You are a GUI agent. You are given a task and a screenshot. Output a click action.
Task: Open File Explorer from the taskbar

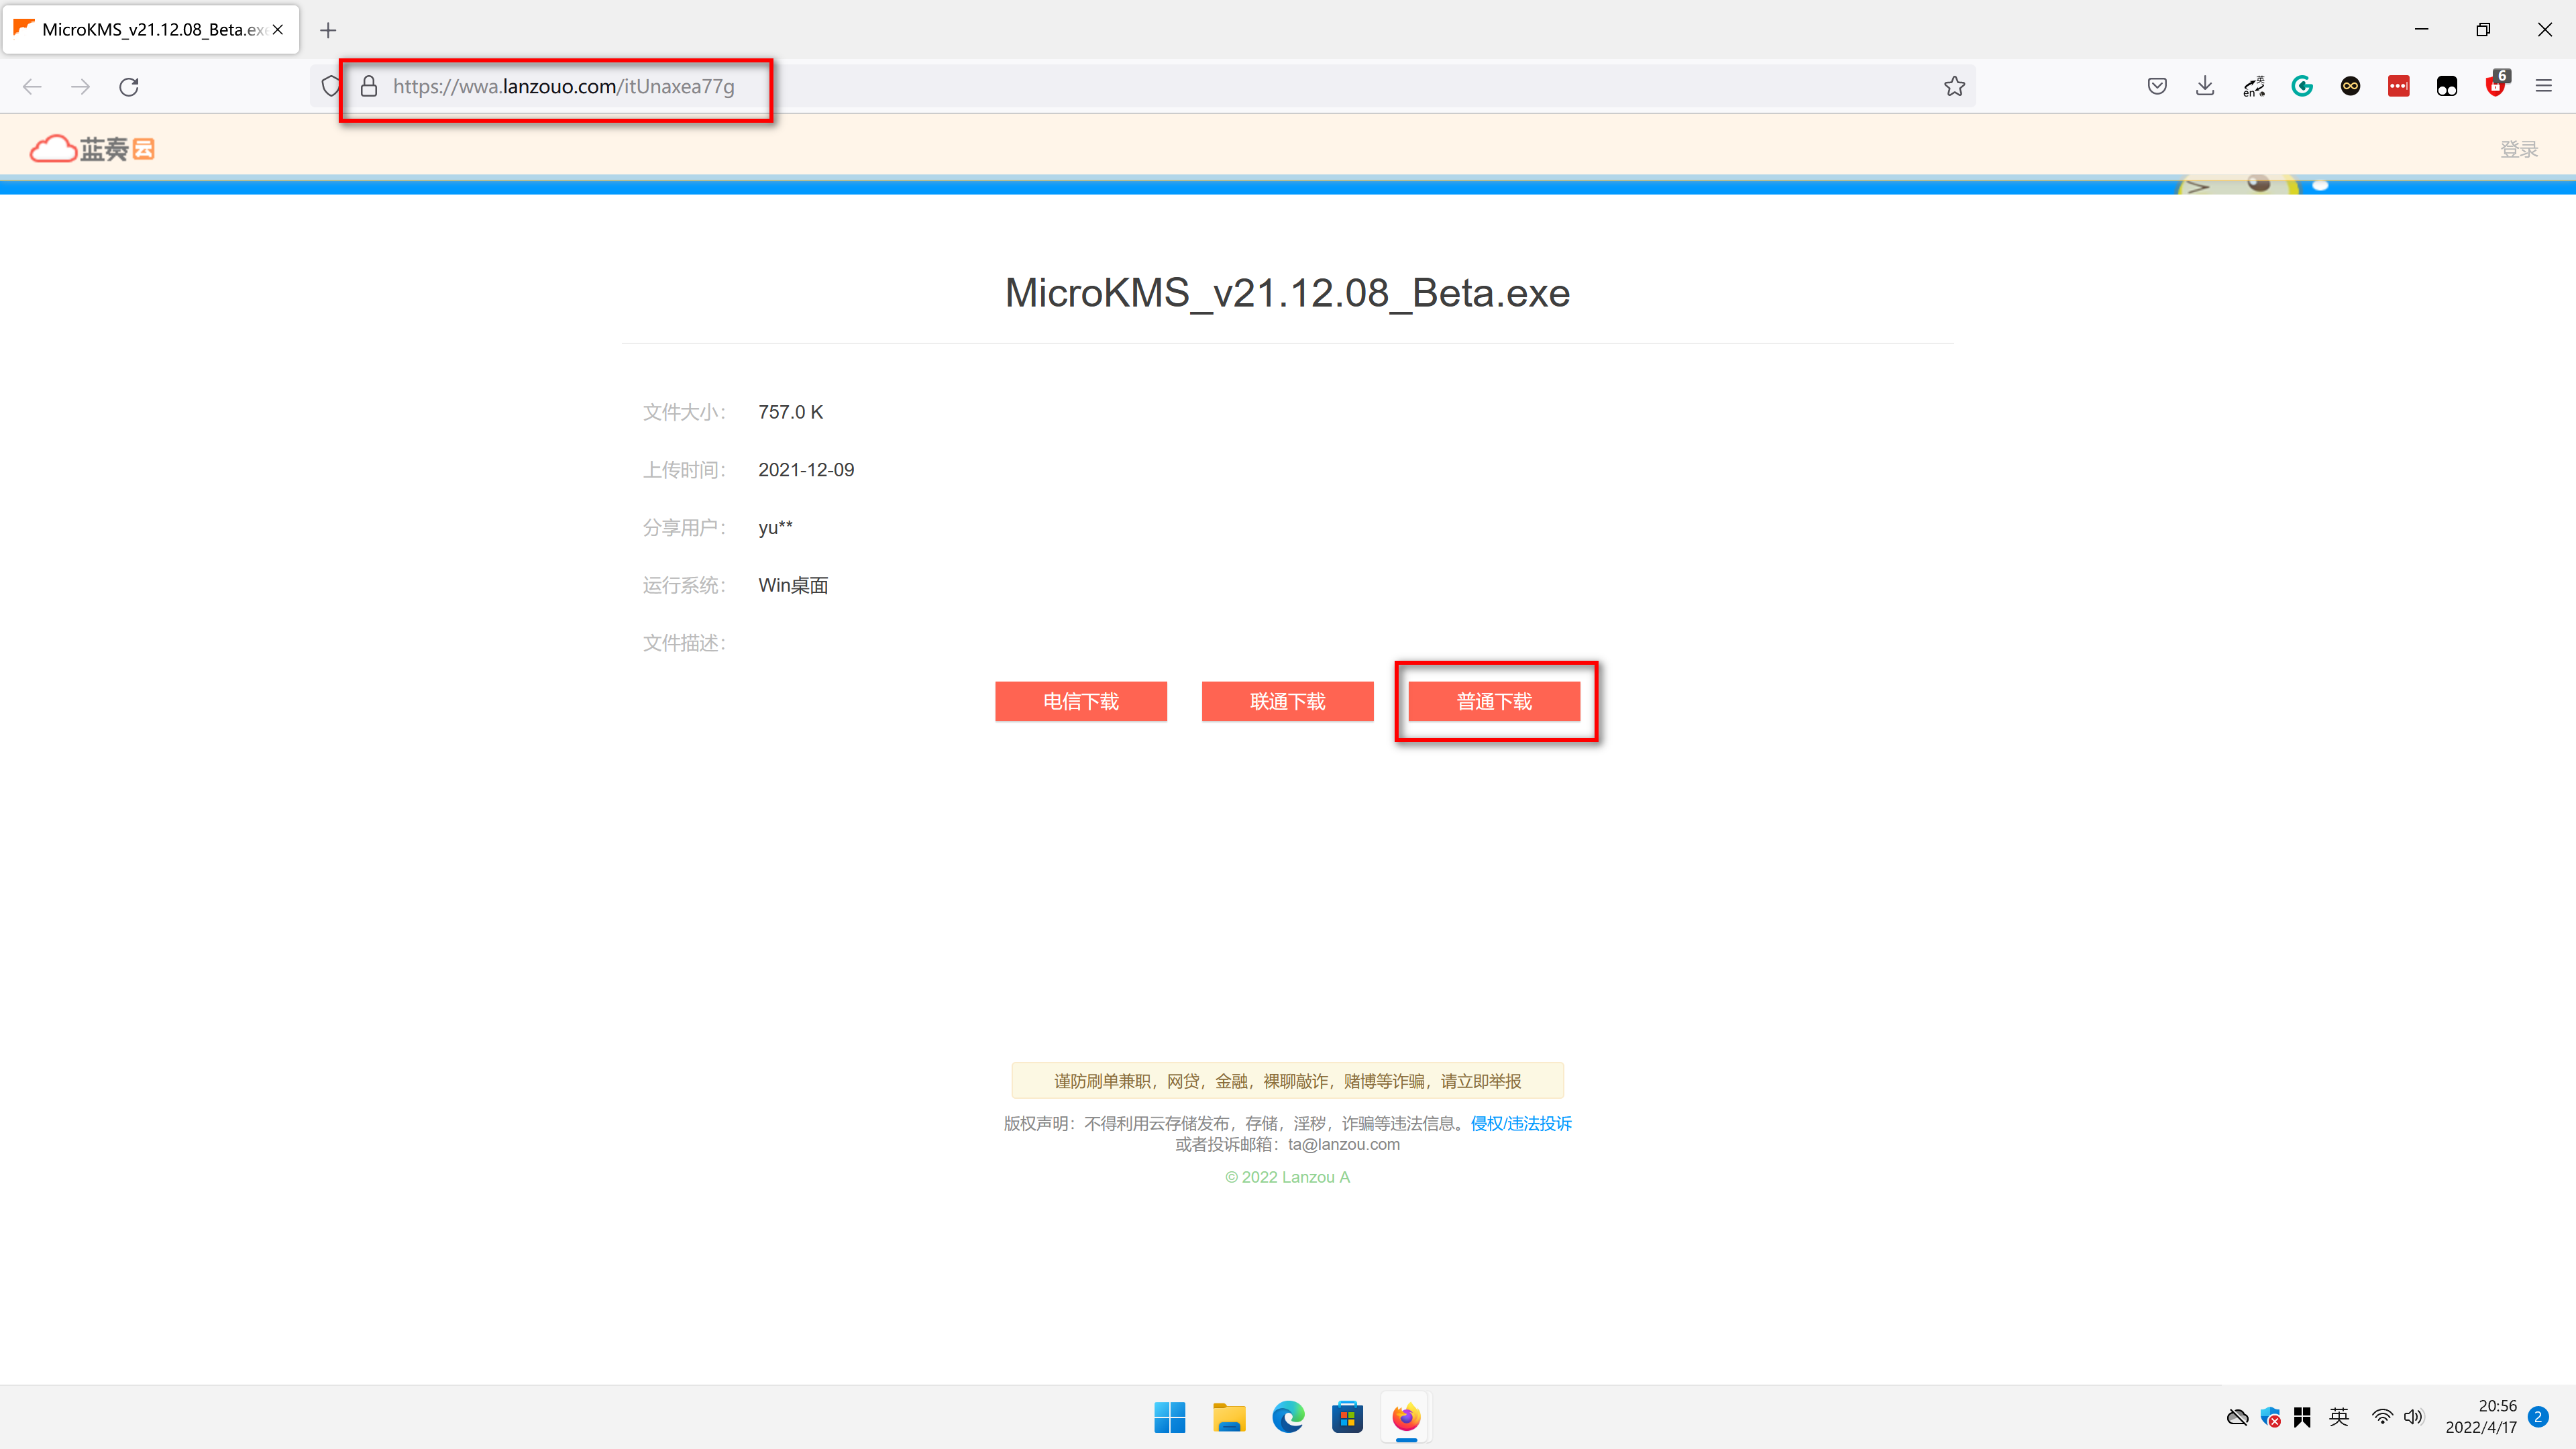1229,1417
